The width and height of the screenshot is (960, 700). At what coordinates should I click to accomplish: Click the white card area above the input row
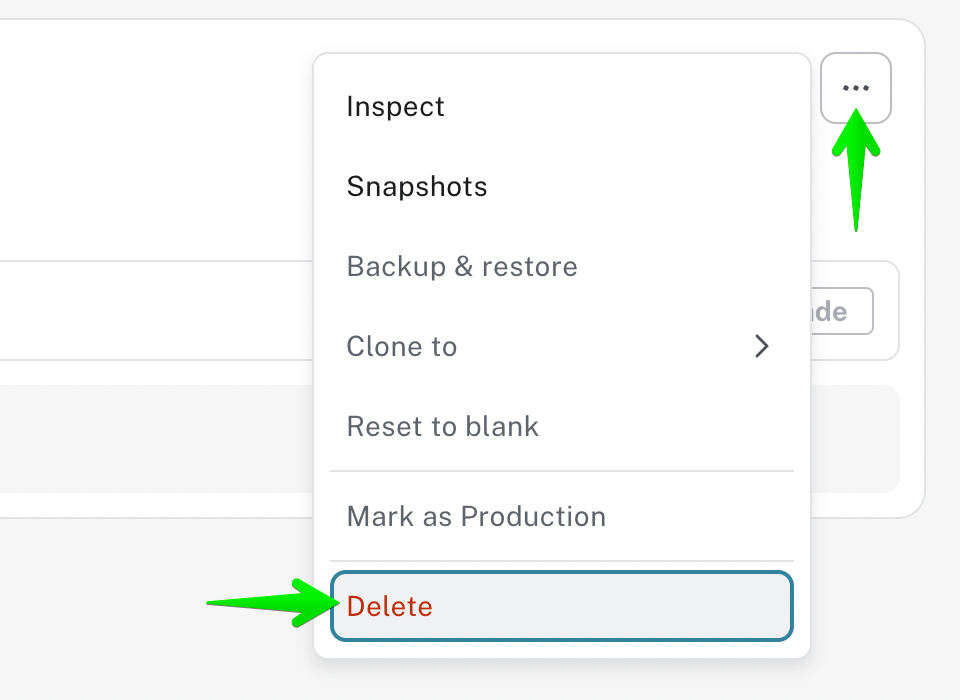[x=150, y=140]
